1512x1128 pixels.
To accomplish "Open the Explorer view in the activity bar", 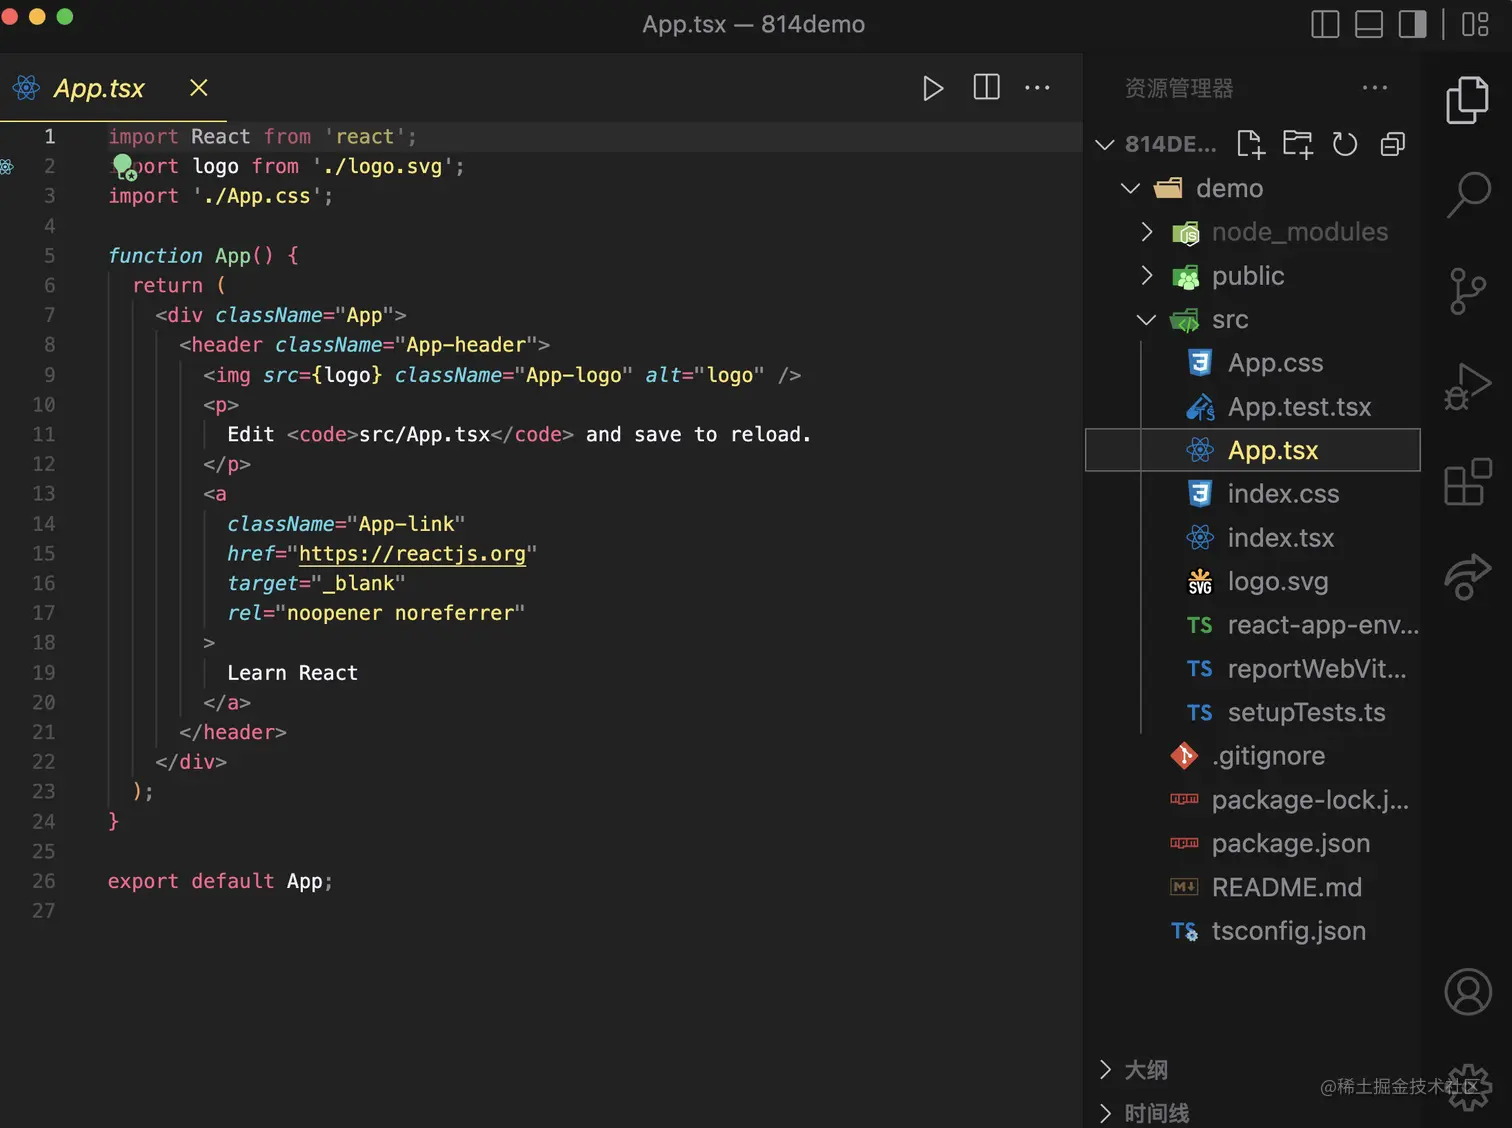I will [x=1467, y=100].
